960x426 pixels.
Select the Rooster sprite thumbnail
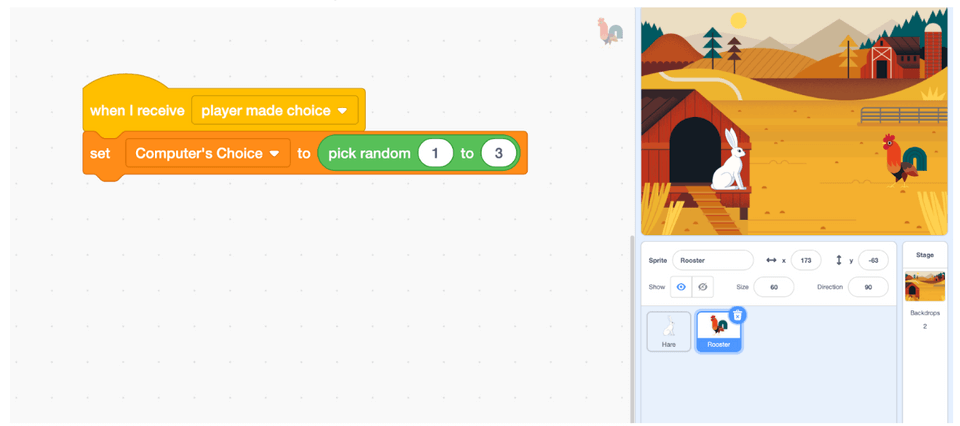click(719, 331)
